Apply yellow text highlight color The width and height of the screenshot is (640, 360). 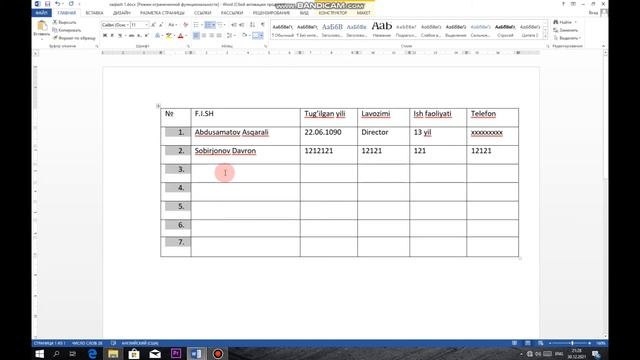coord(169,36)
